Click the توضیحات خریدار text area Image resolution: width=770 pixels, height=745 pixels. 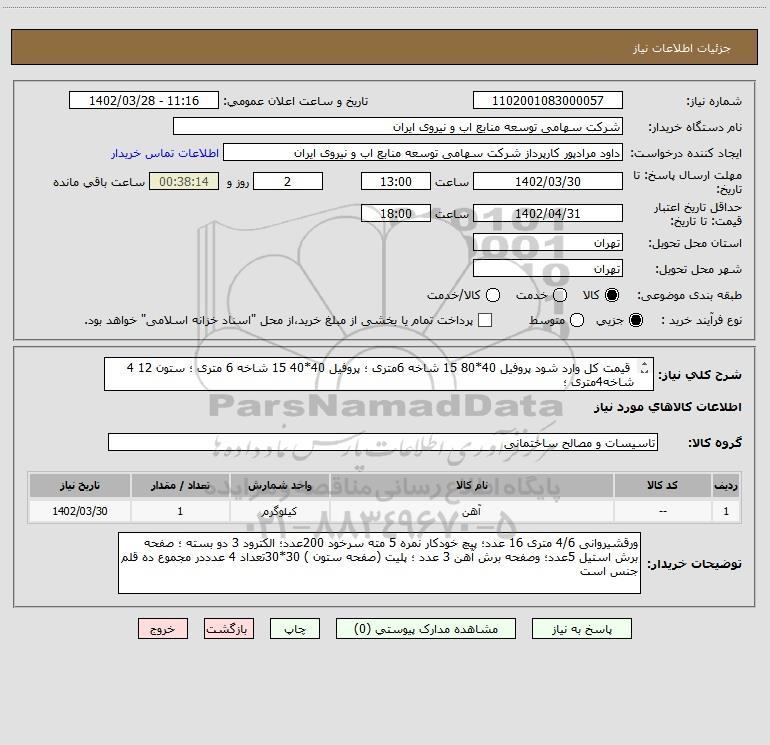[x=379, y=563]
